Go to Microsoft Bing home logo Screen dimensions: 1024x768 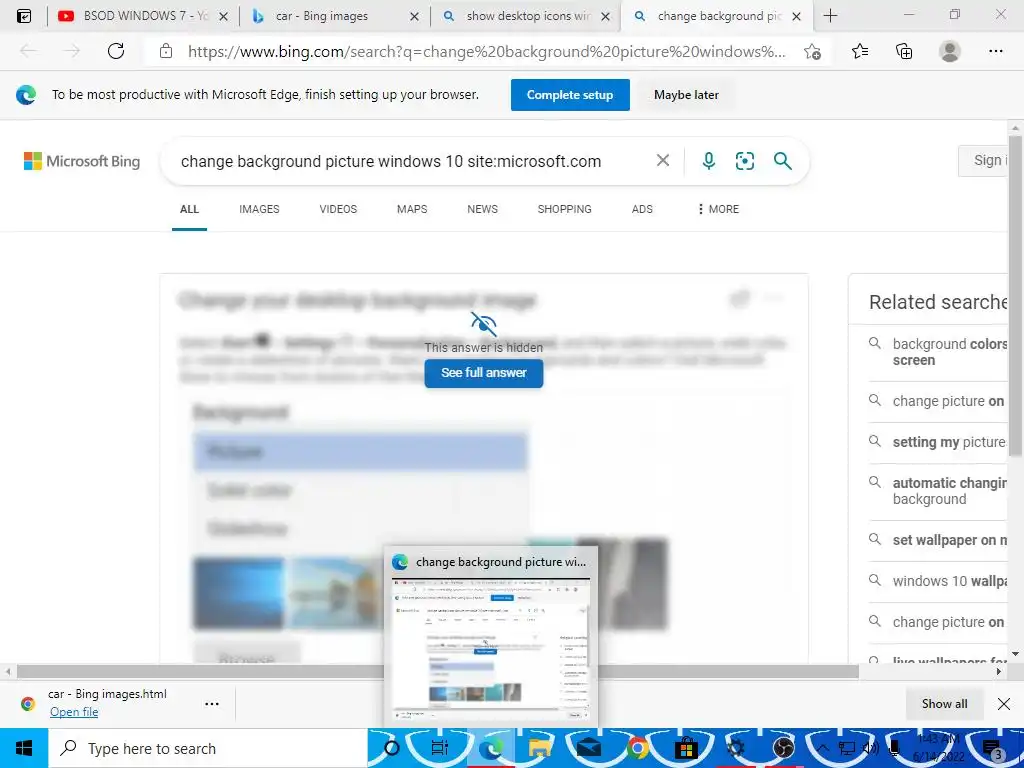pos(82,161)
